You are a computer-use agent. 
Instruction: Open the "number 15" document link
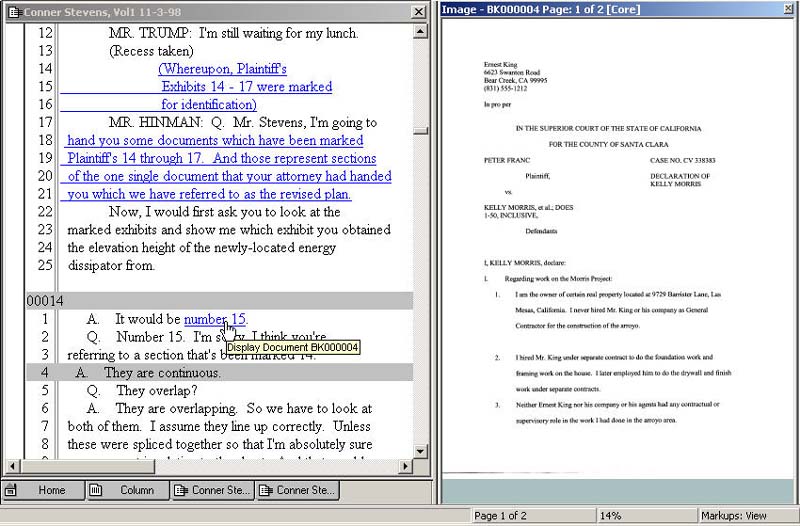pyautogui.click(x=215, y=319)
